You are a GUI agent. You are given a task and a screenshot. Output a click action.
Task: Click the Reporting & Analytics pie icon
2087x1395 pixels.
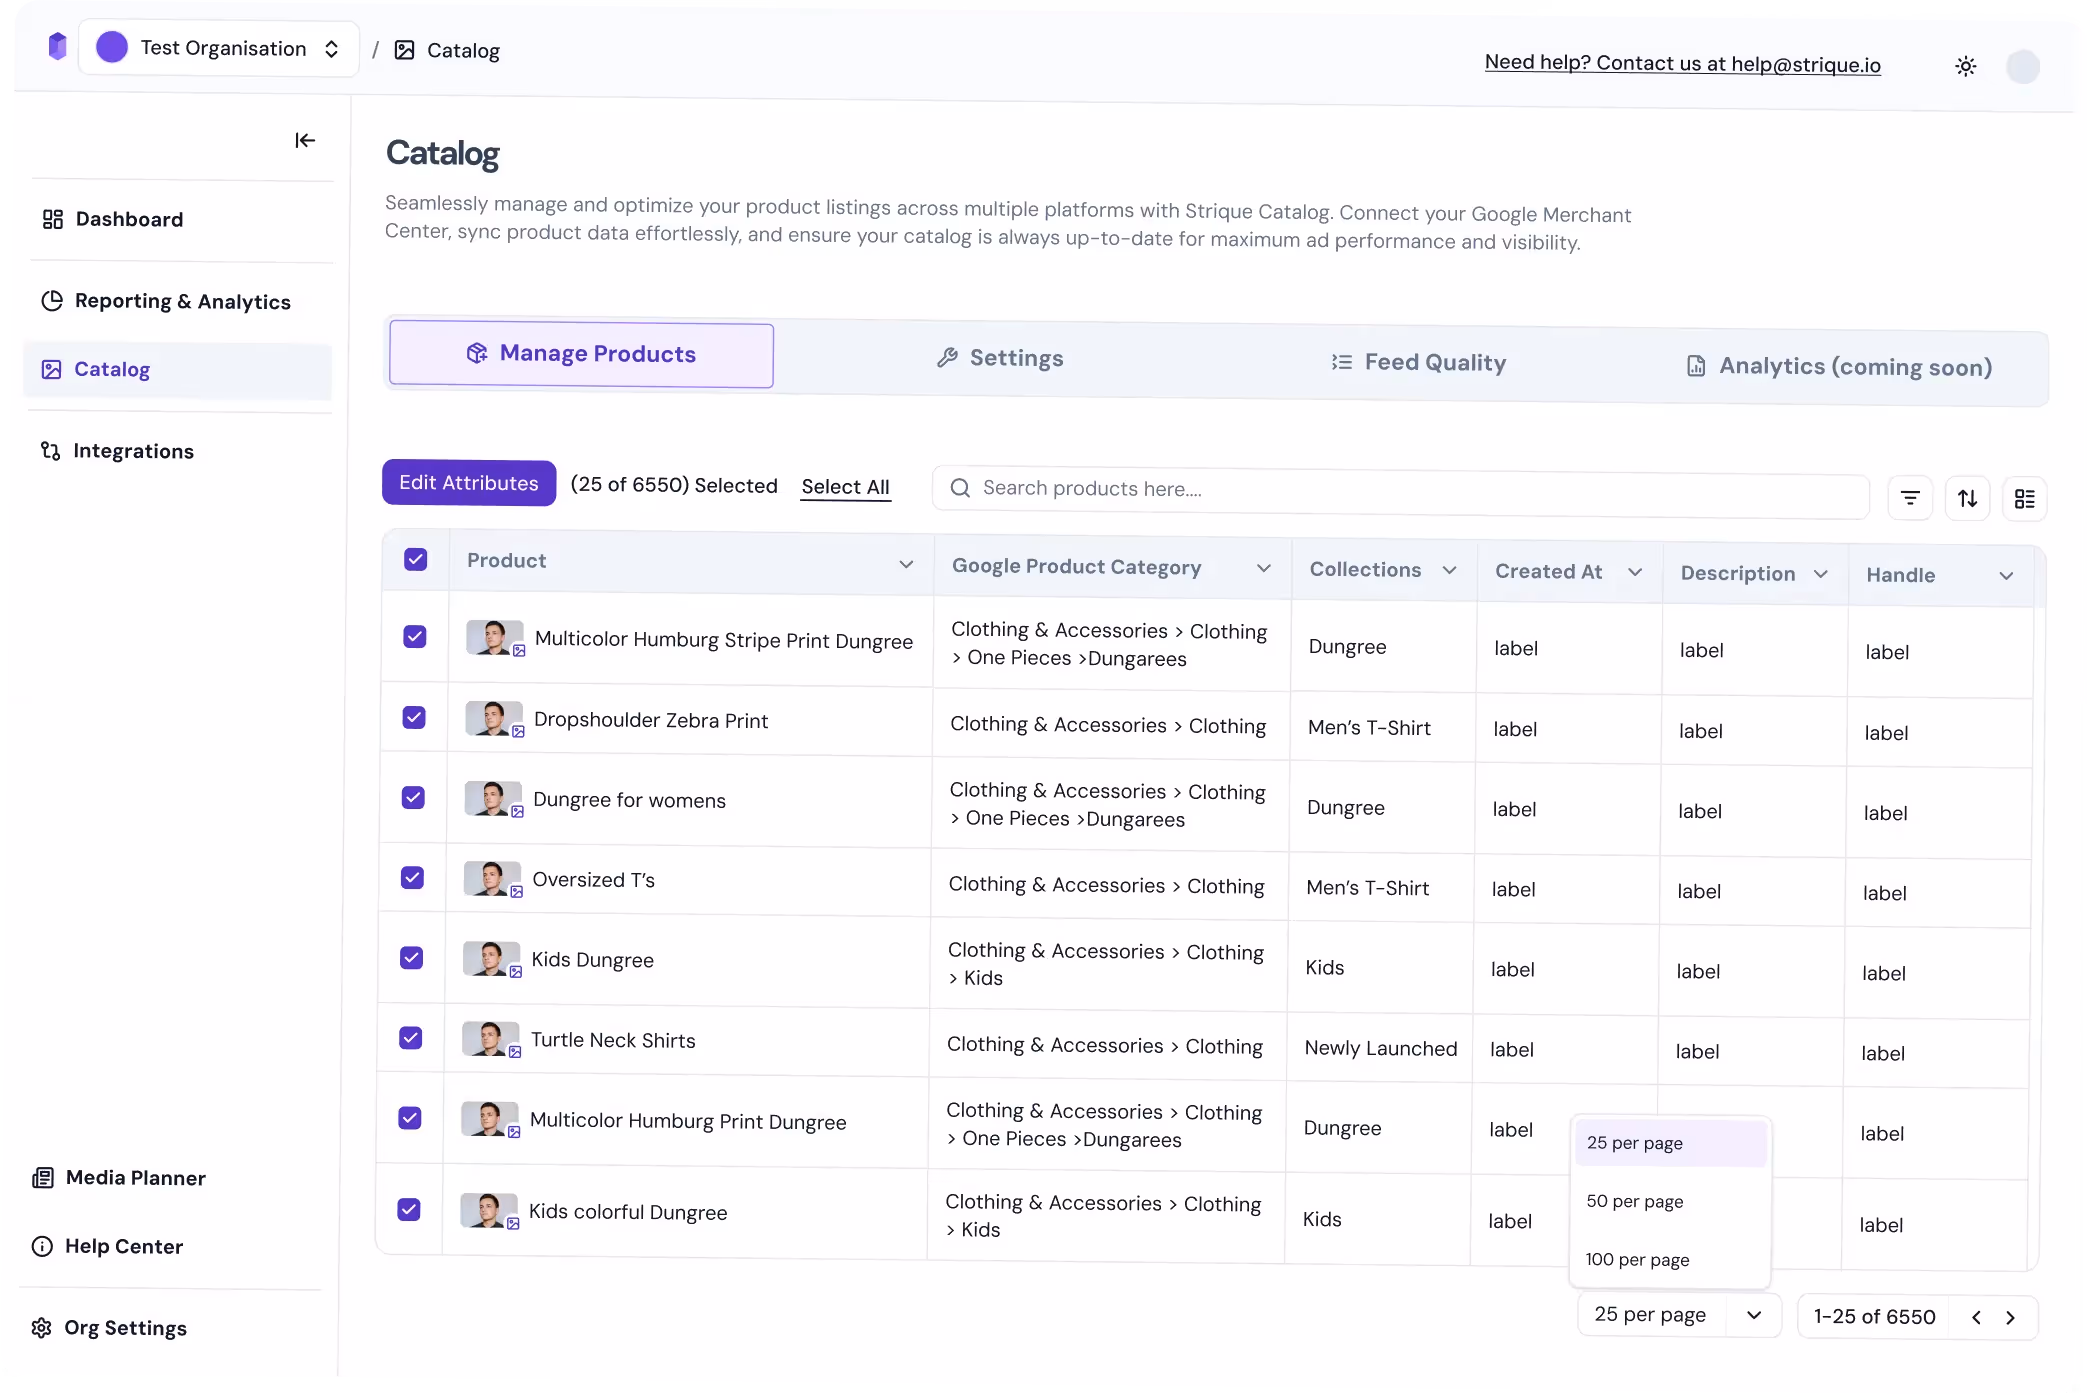pyautogui.click(x=52, y=301)
